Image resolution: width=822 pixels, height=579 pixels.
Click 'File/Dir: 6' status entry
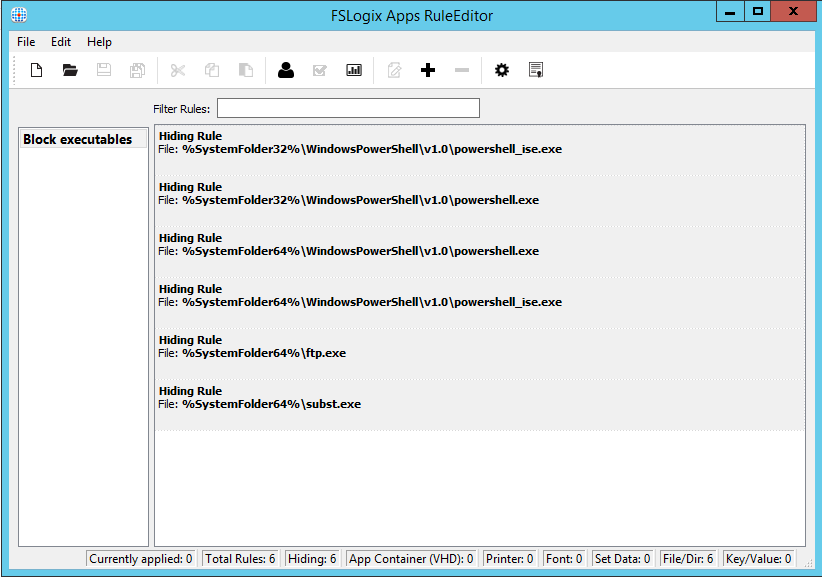coord(688,559)
